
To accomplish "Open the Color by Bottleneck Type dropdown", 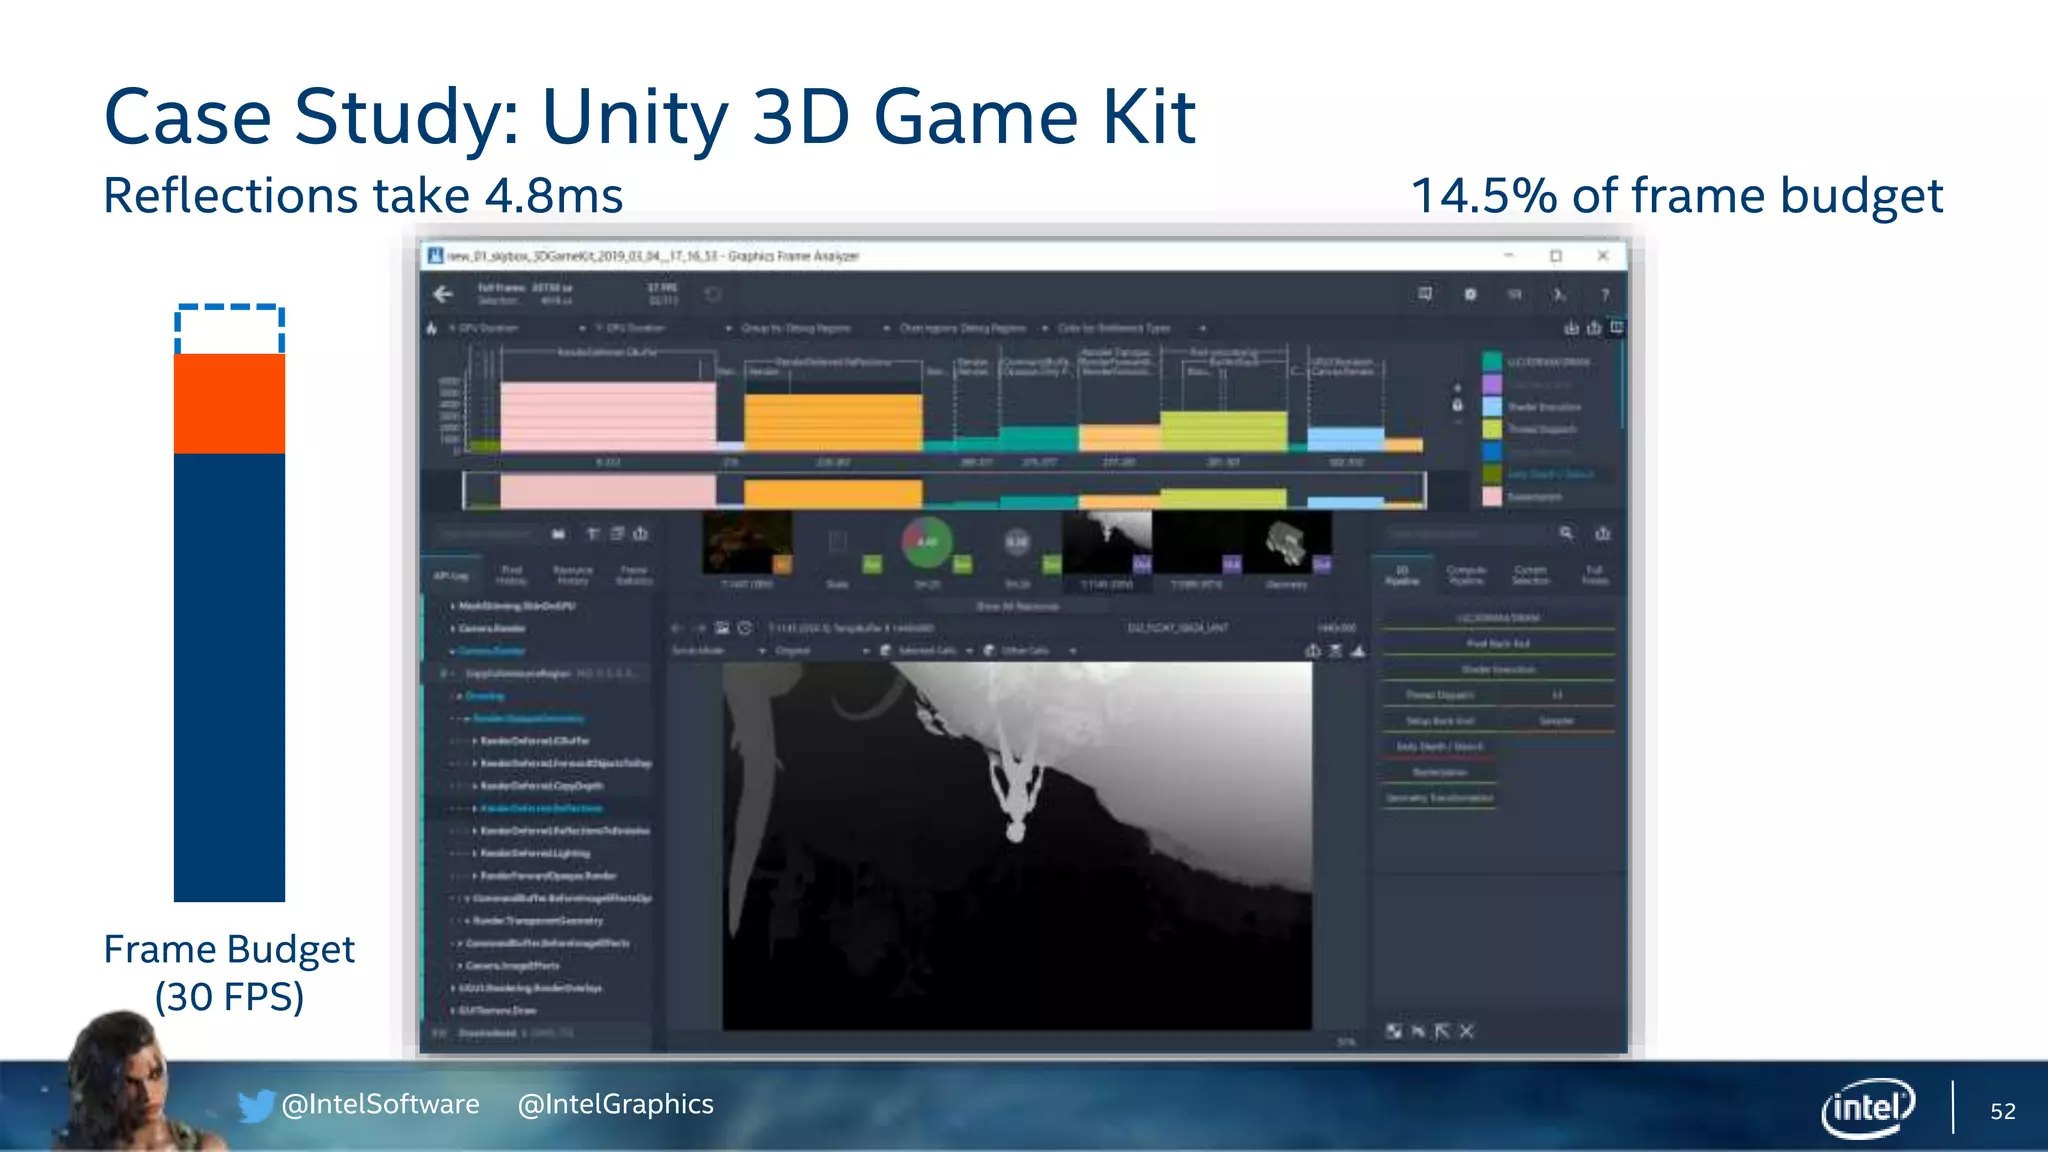I will pos(1132,328).
